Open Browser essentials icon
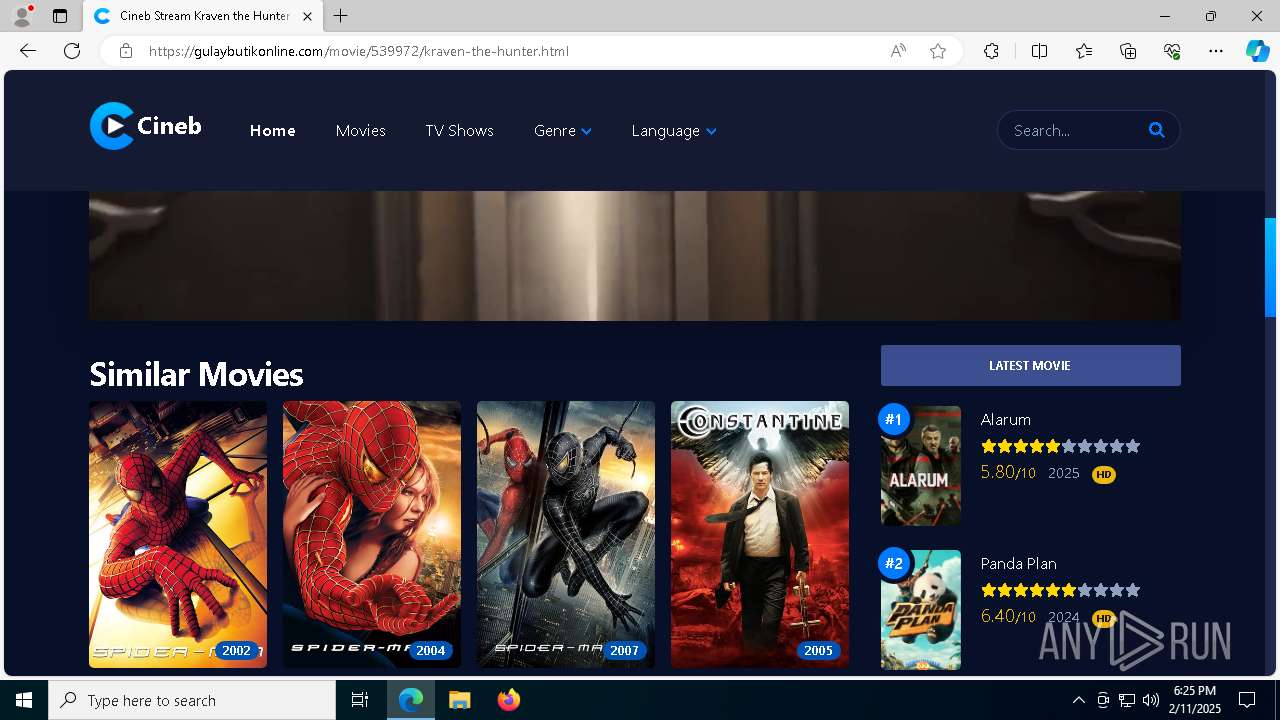Image resolution: width=1280 pixels, height=720 pixels. point(1172,51)
